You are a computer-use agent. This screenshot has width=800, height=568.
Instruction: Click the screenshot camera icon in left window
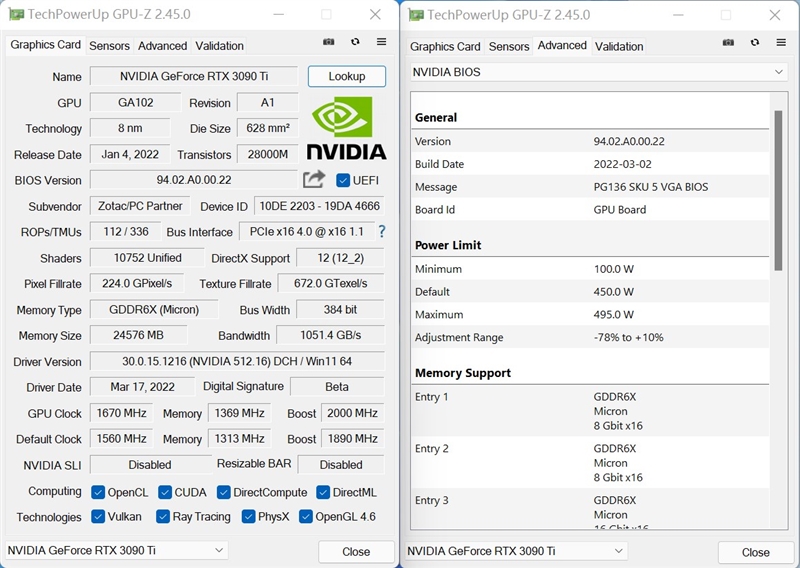coord(329,42)
